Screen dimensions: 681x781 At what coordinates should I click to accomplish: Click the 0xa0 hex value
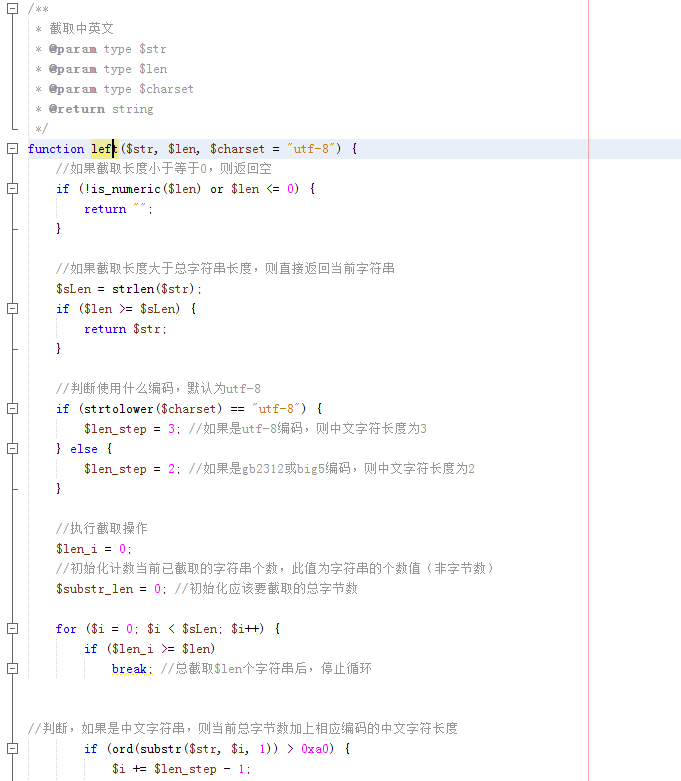[x=315, y=749]
